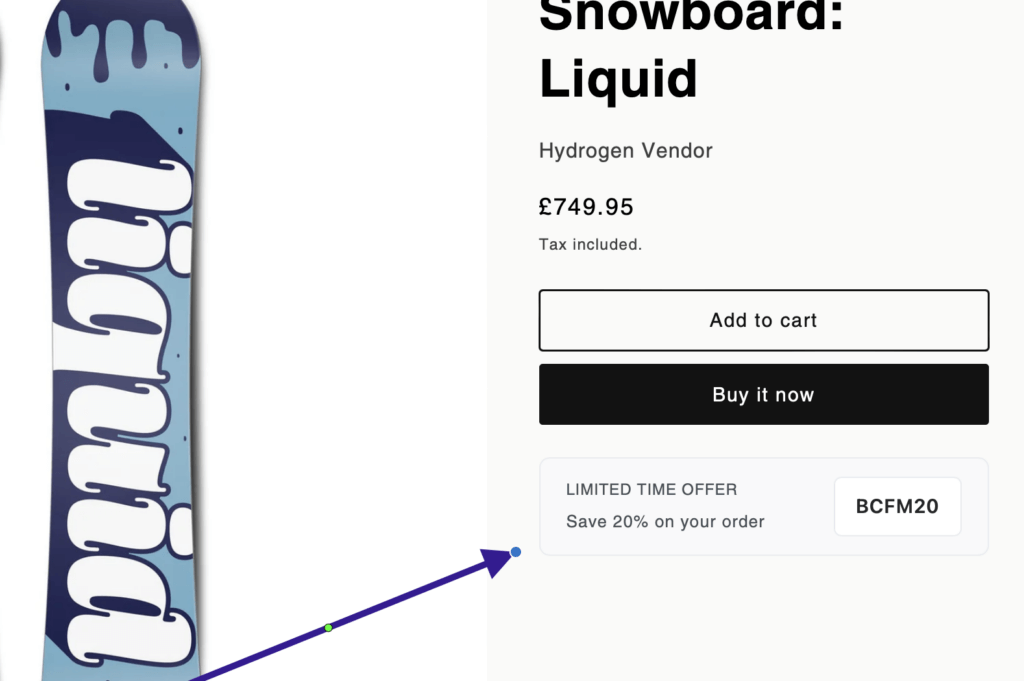This screenshot has height=681, width=1024.
Task: Click the word Liquid in product title
Action: point(617,78)
